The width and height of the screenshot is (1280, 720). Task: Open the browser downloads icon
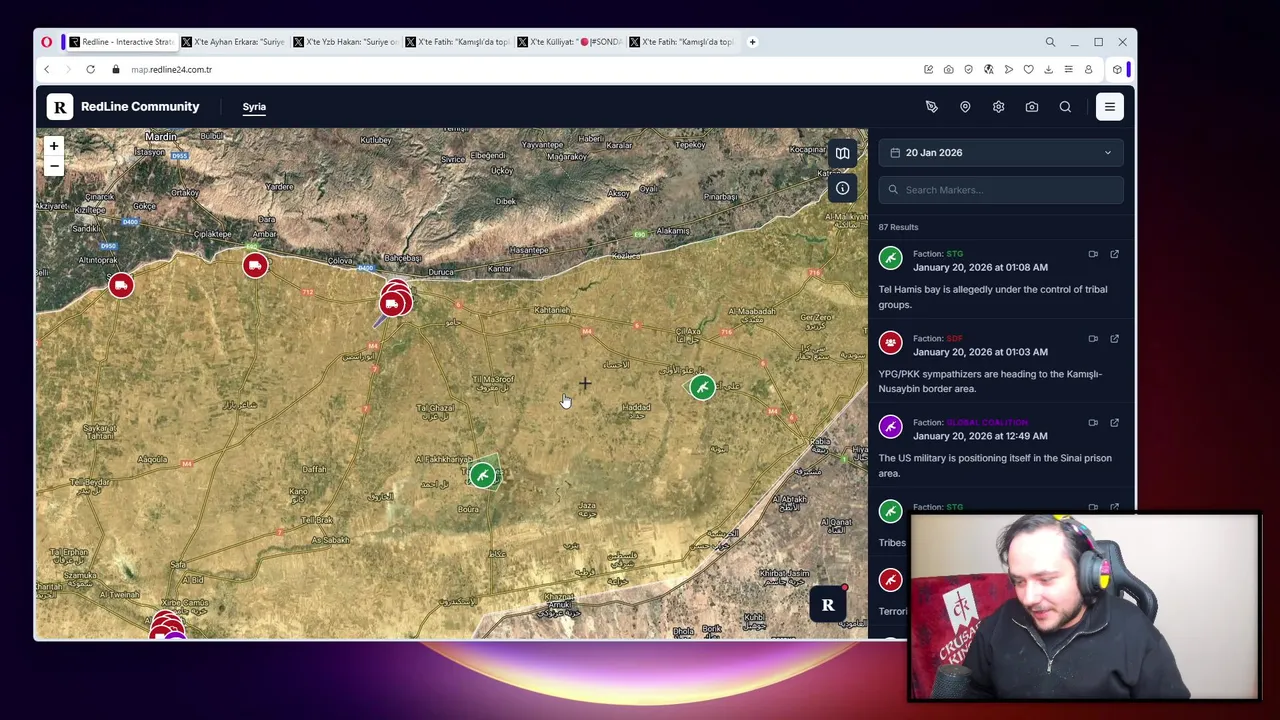pyautogui.click(x=1048, y=70)
